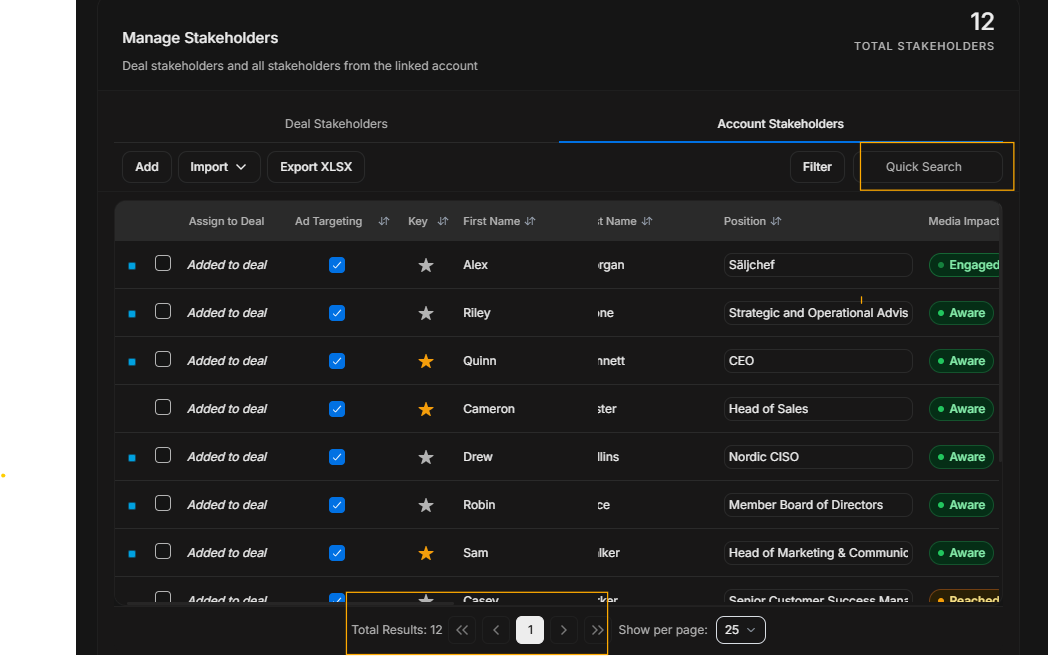Export stakeholders as XLSX
Image resolution: width=1048 pixels, height=656 pixels.
(316, 167)
